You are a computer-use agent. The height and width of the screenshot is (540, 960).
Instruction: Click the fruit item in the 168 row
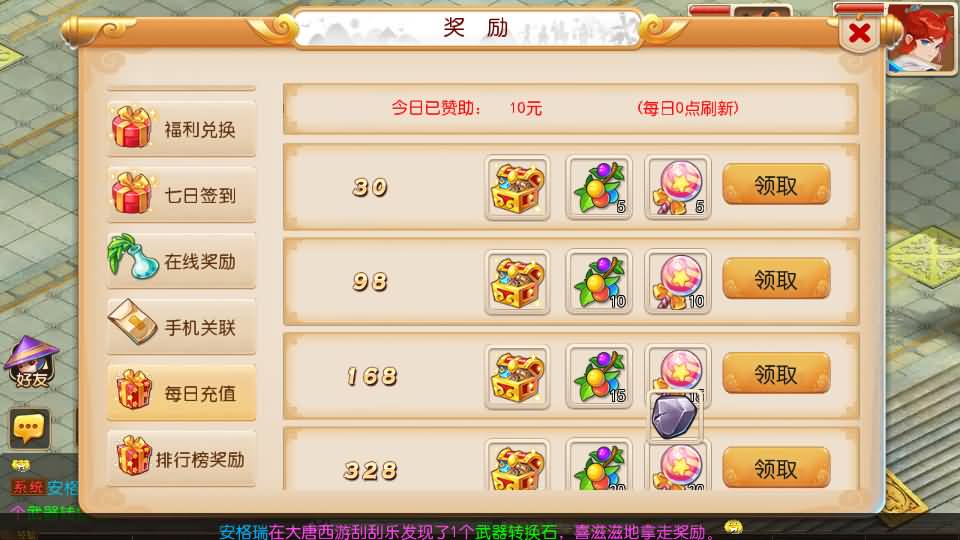point(599,377)
